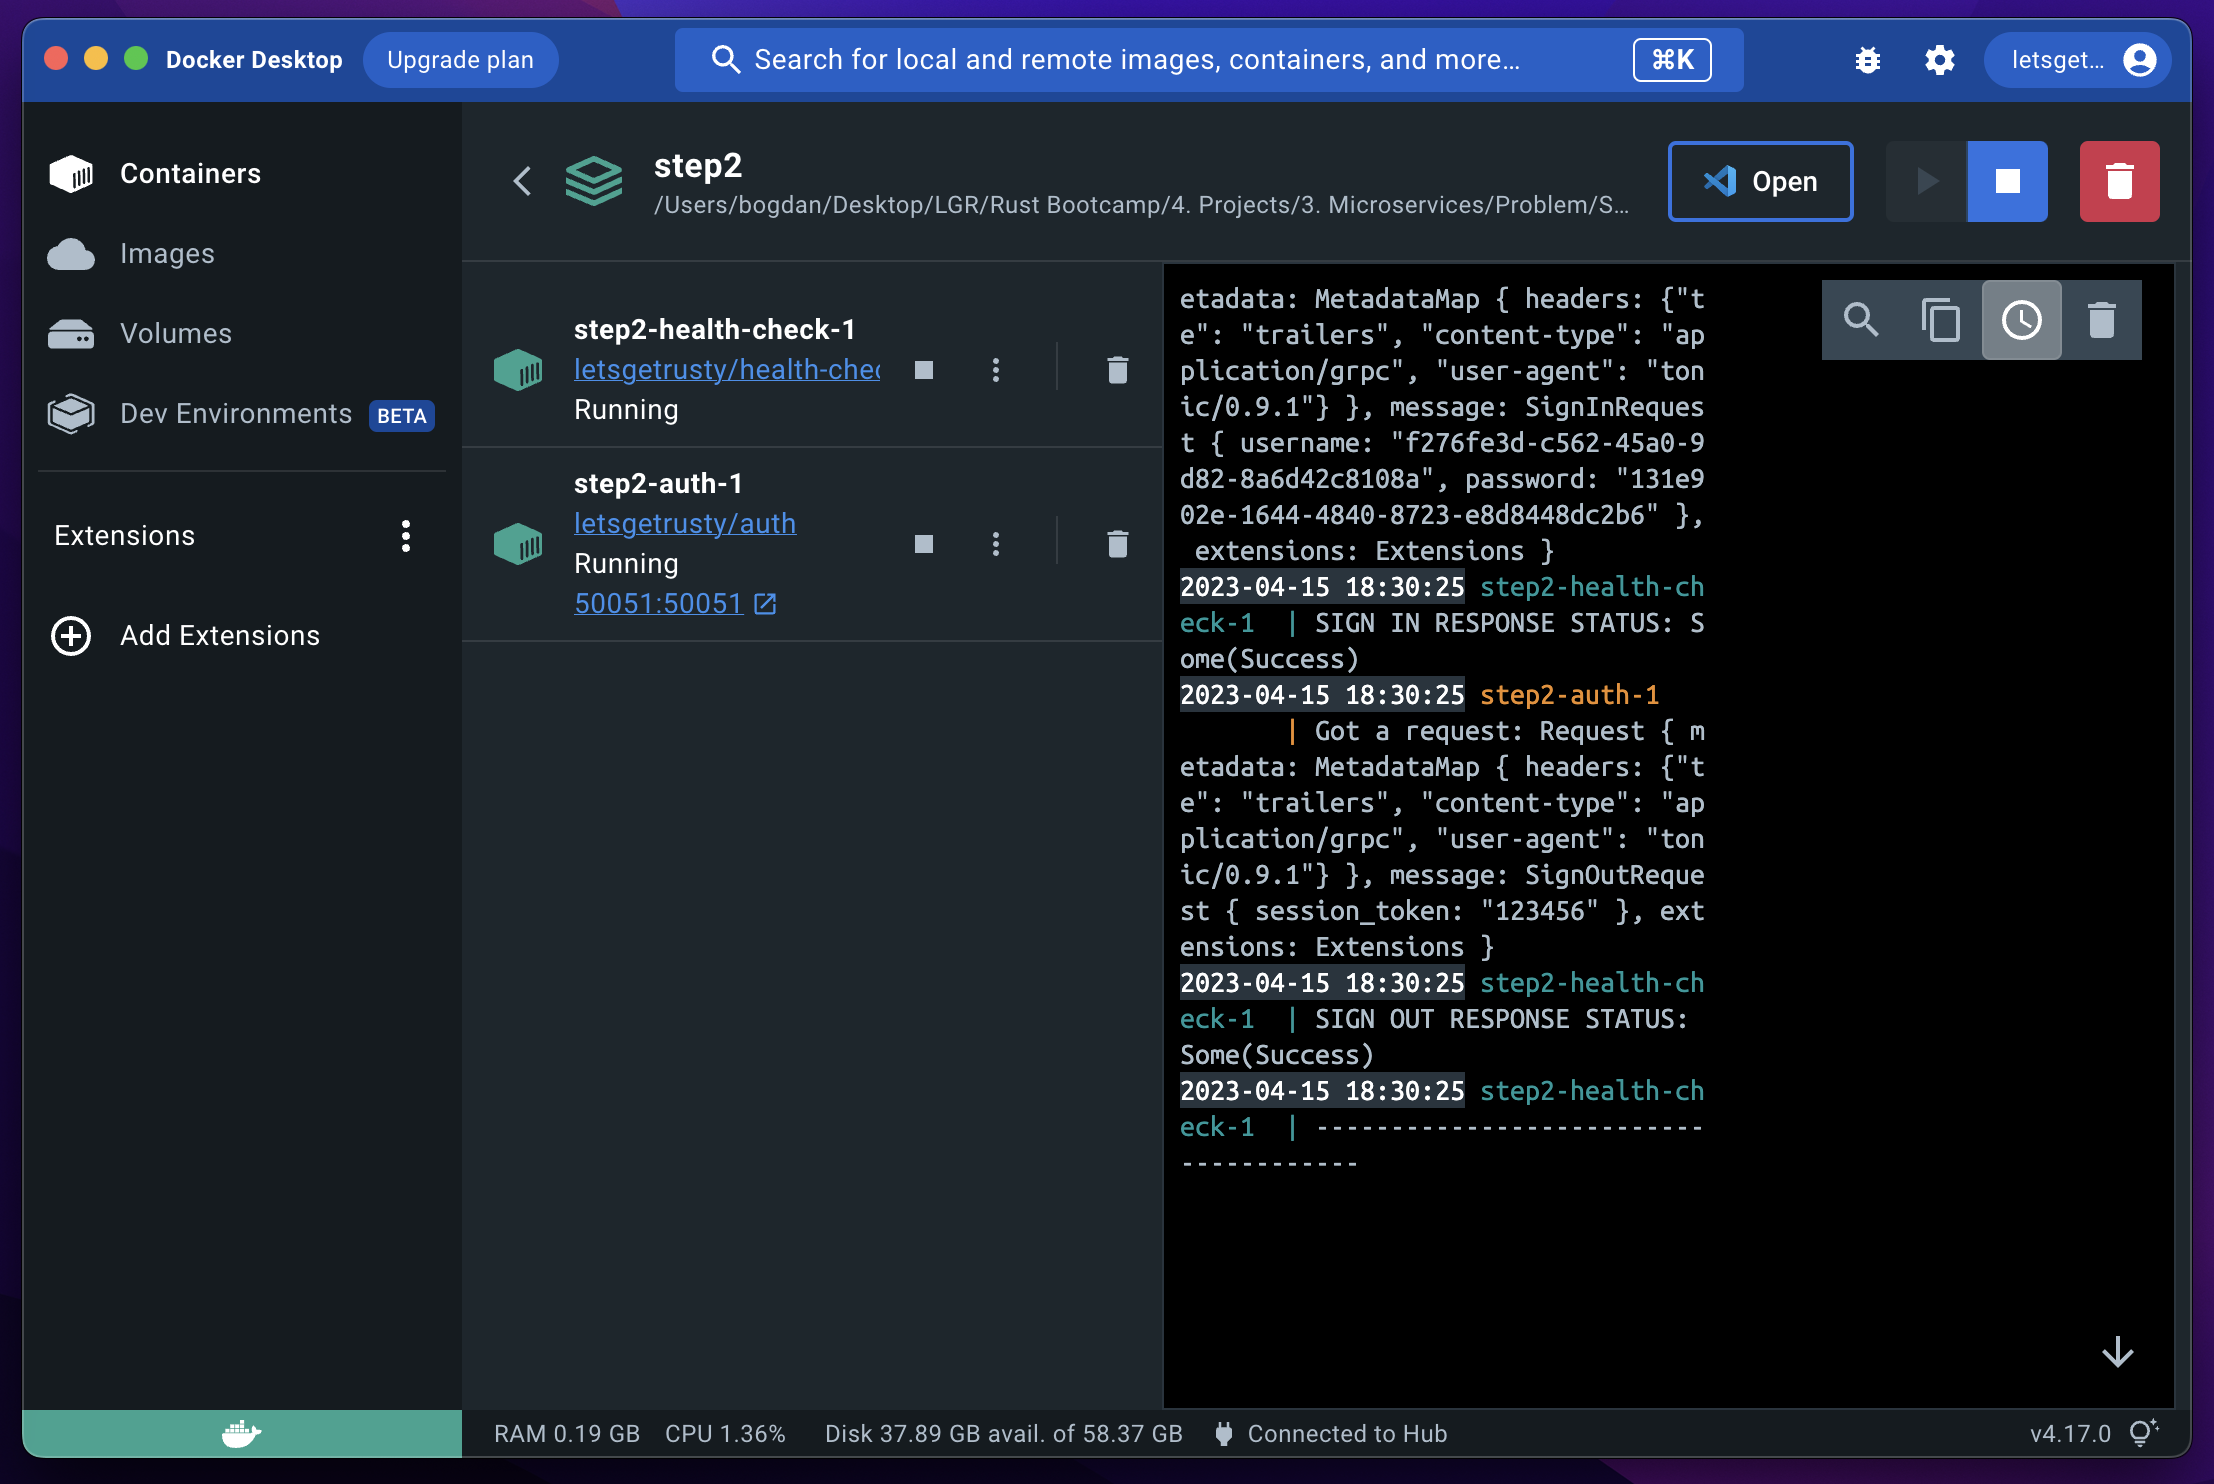This screenshot has width=2214, height=1484.
Task: Click the CPU 1.36% indicator
Action: [725, 1434]
